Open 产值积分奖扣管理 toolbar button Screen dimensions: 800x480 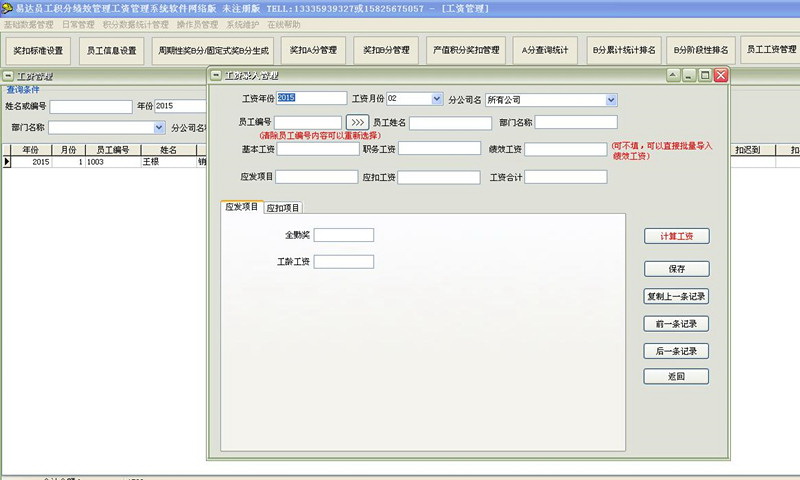(466, 50)
